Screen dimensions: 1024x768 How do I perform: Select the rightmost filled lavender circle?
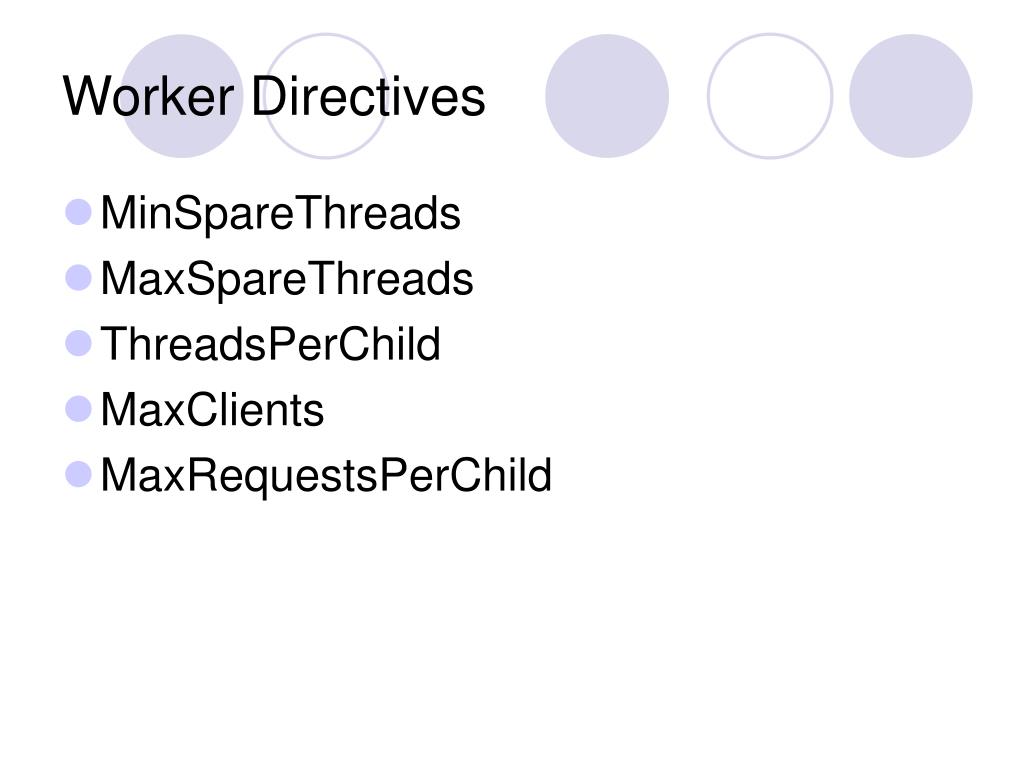pyautogui.click(x=910, y=96)
